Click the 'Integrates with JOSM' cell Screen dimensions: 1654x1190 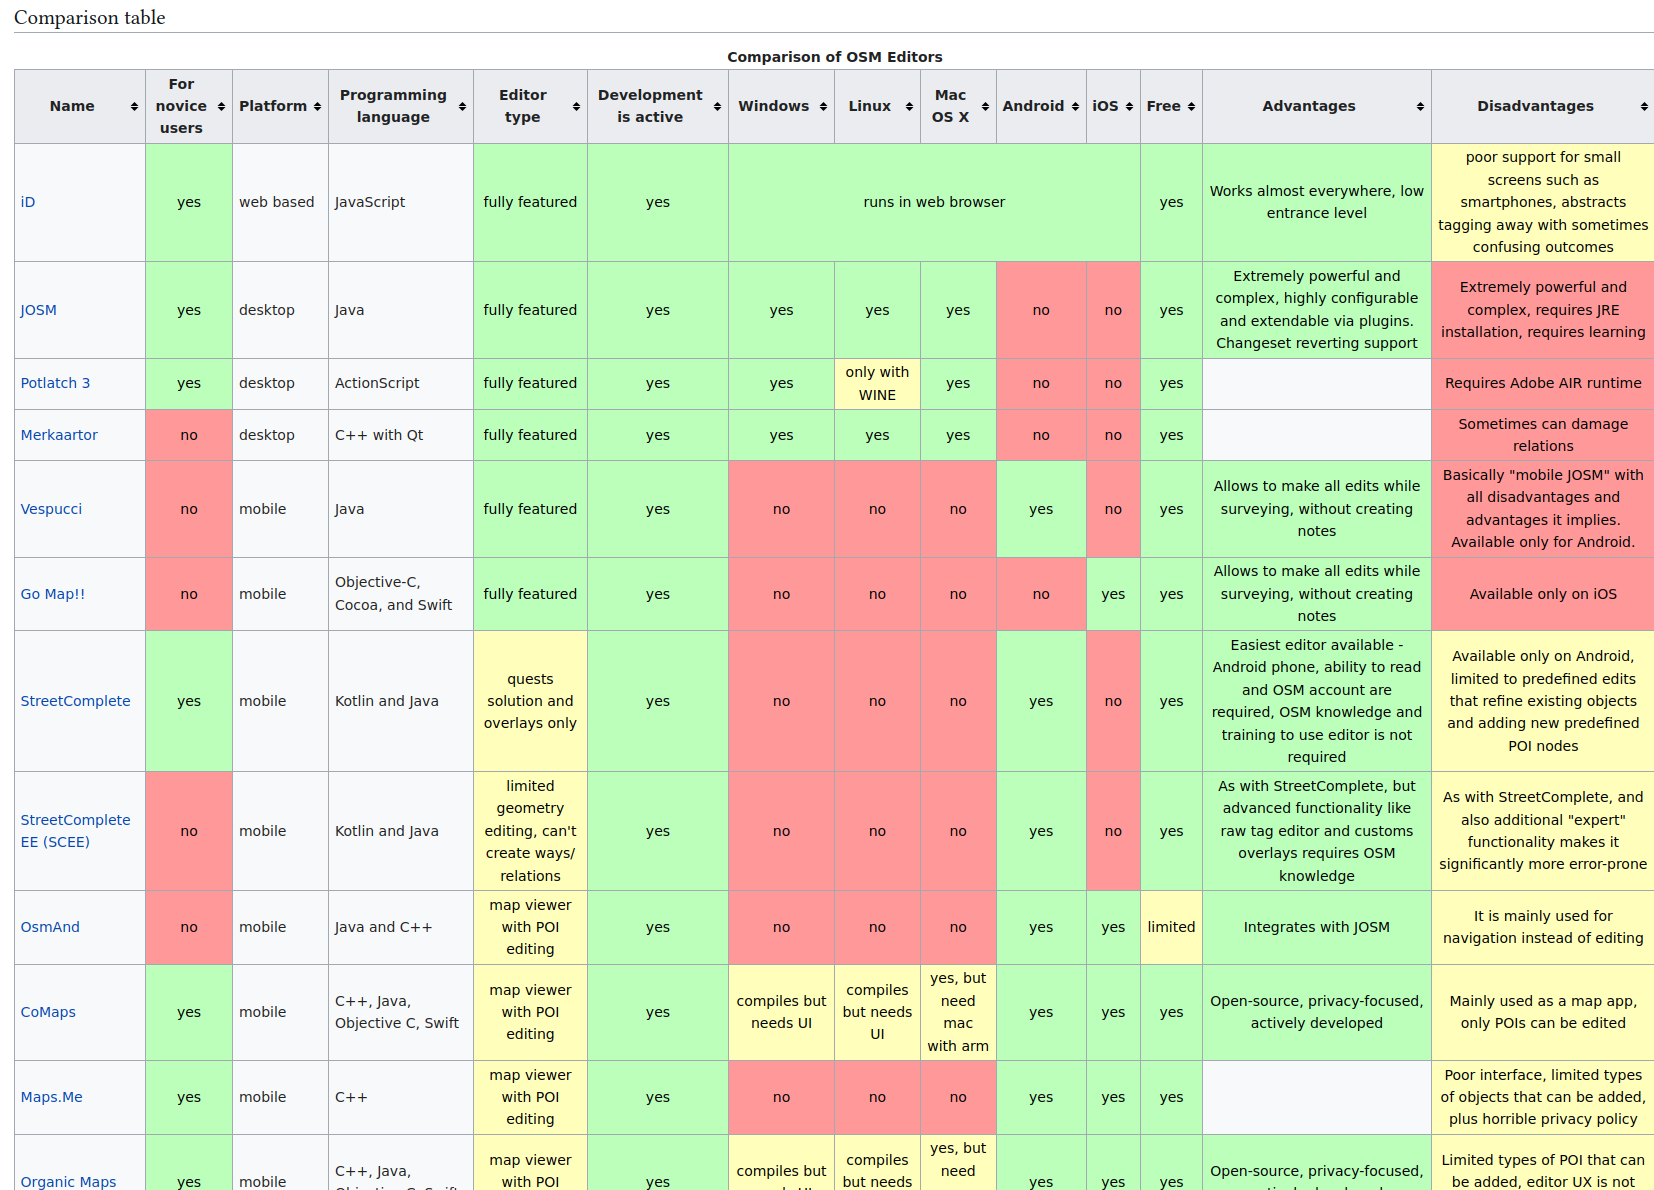point(1317,927)
